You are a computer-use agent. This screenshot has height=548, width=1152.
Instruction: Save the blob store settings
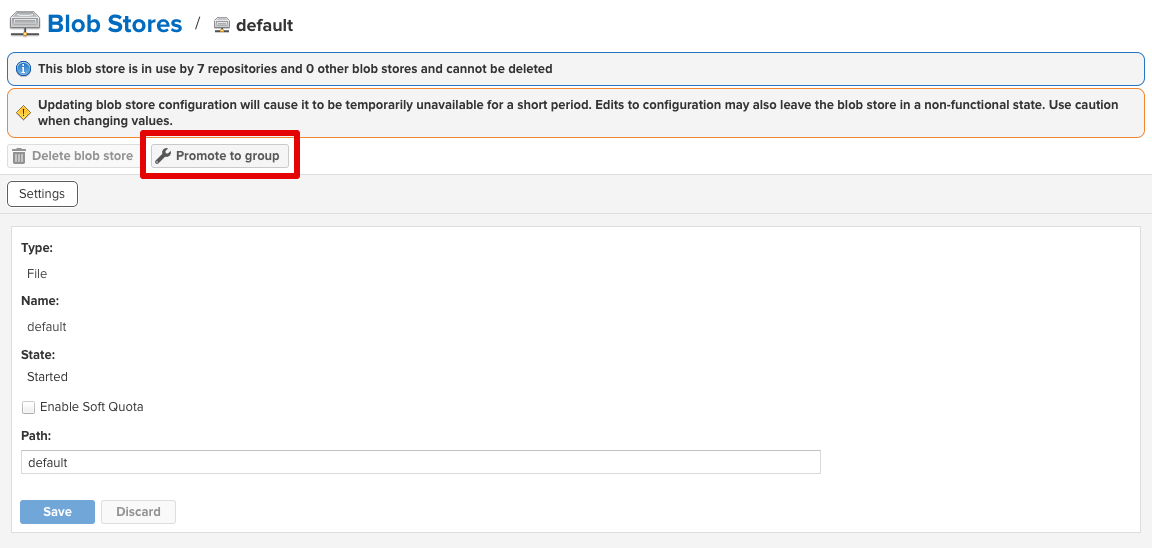(57, 512)
